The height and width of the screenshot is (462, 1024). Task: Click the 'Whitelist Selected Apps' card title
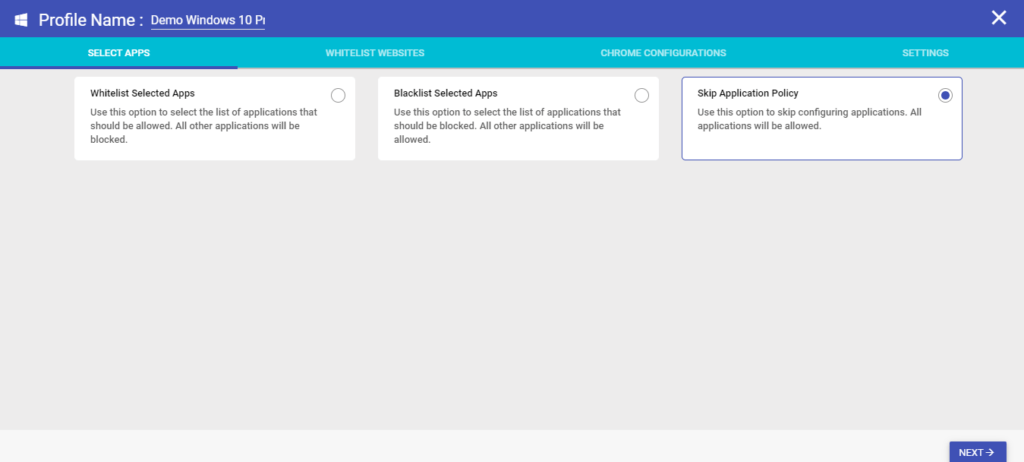(142, 93)
